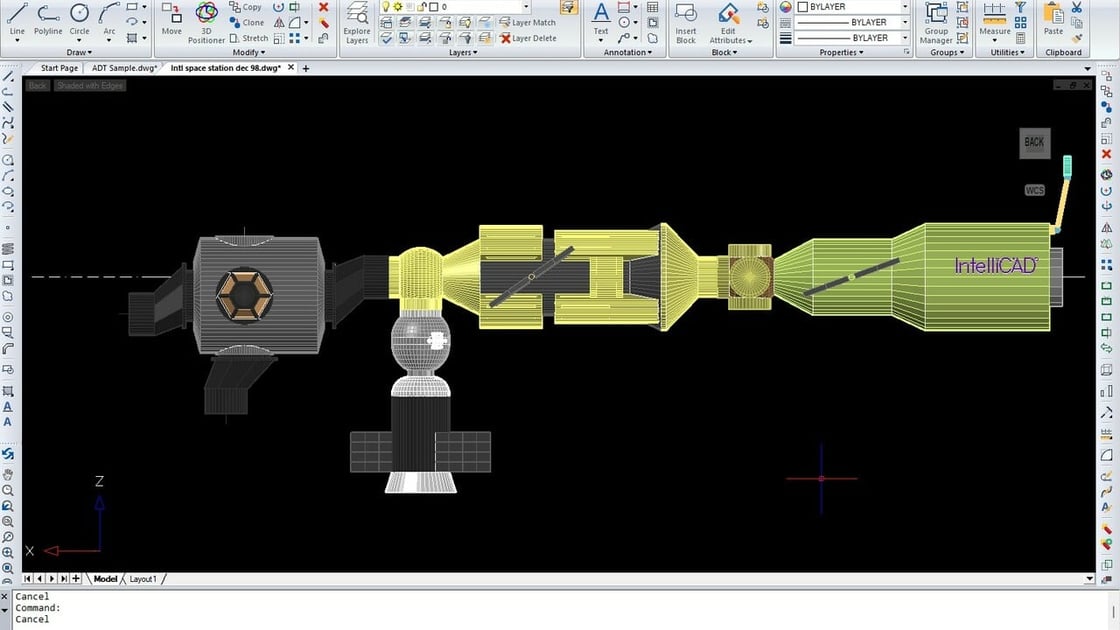Activate the Circle tool in Draw panel

coord(79,17)
